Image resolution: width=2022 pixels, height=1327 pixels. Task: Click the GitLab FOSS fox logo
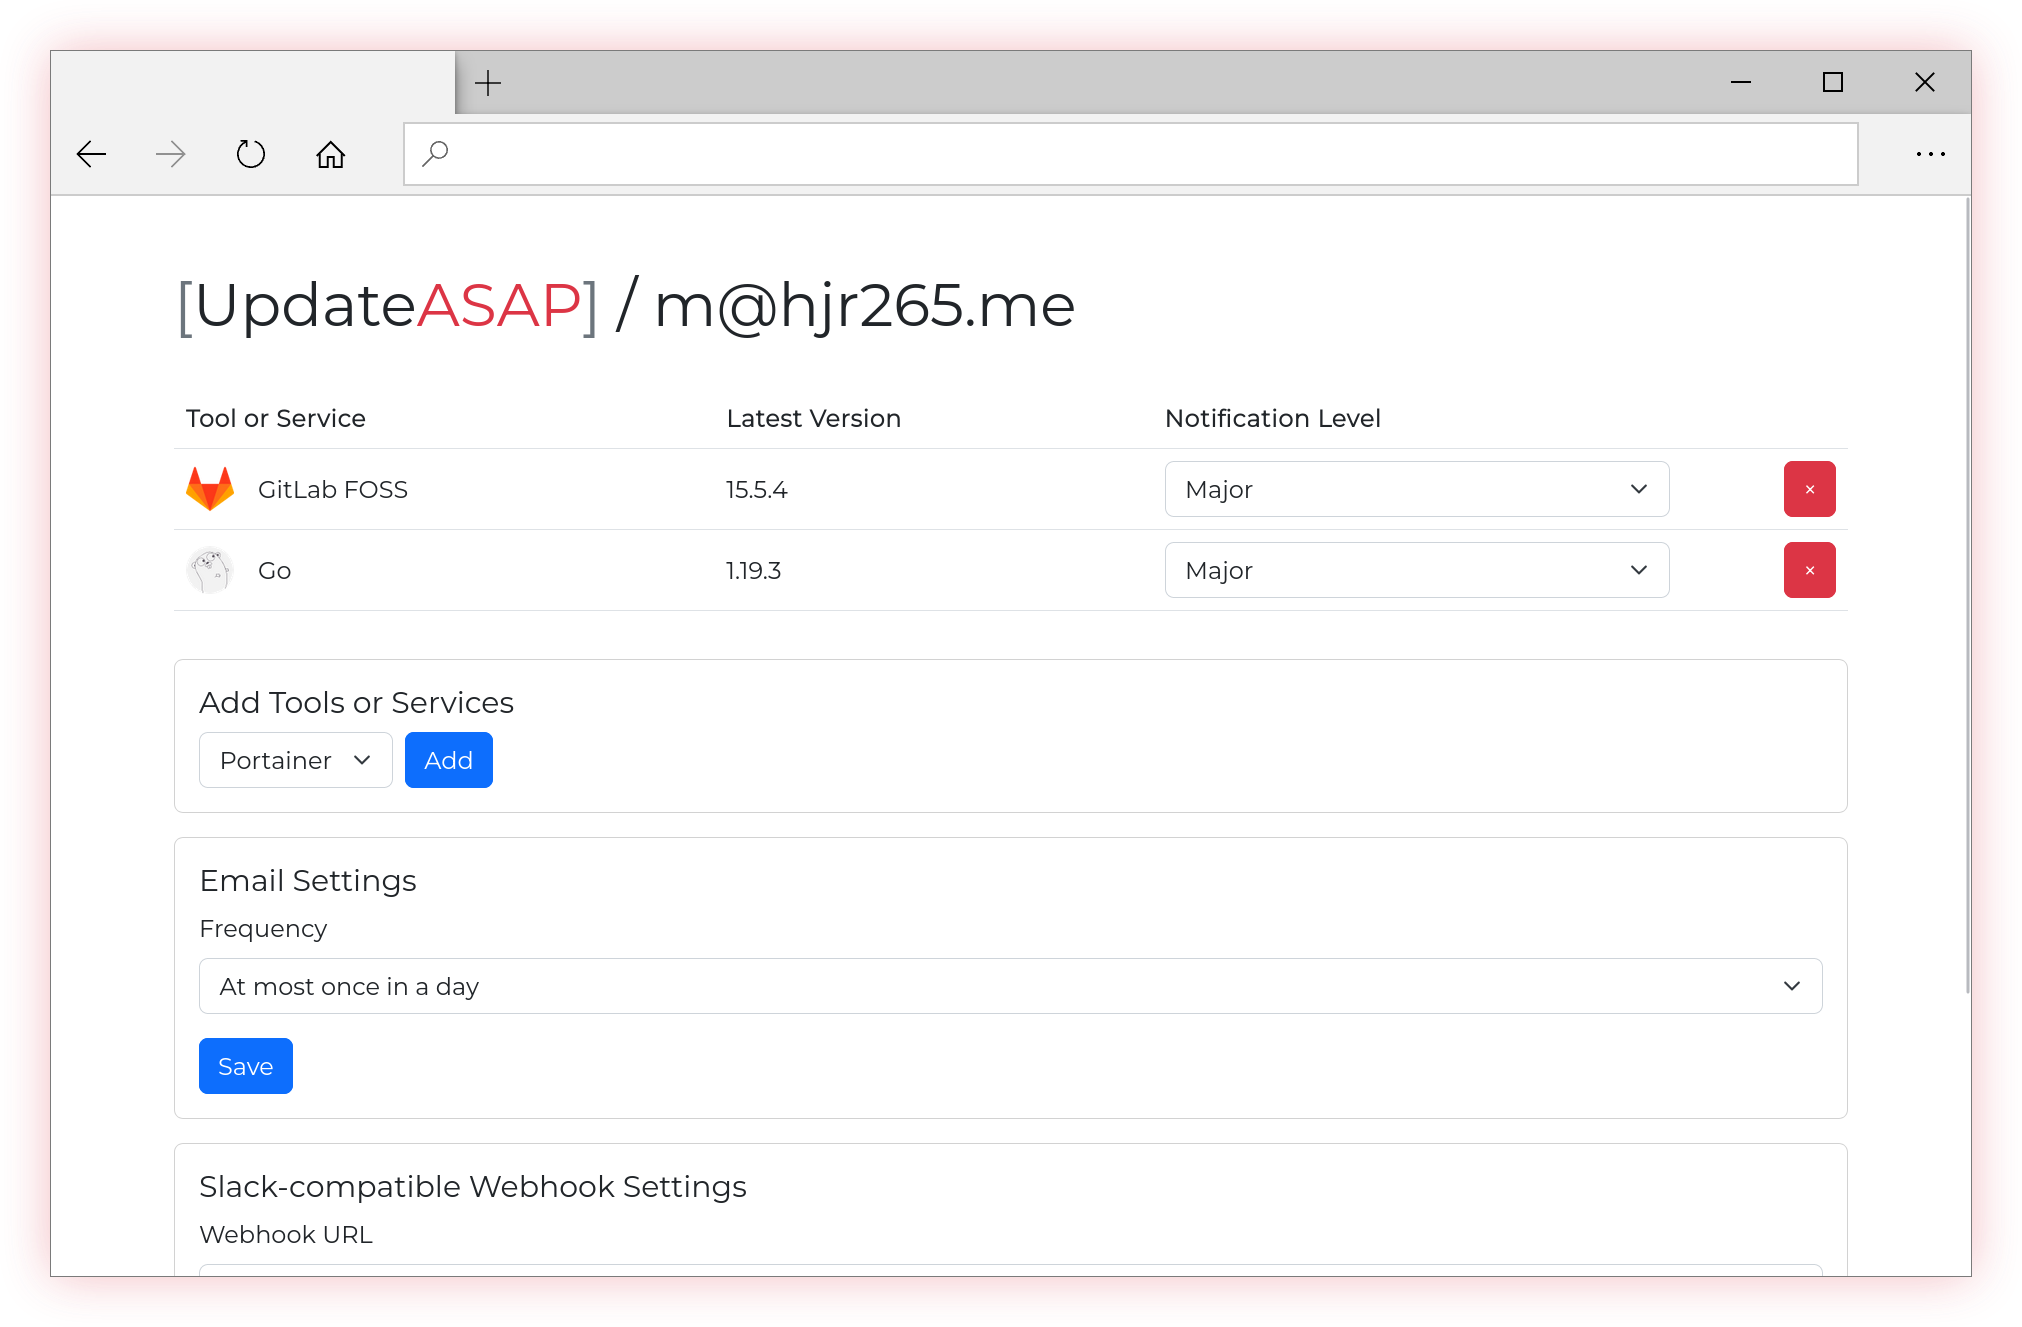(210, 489)
